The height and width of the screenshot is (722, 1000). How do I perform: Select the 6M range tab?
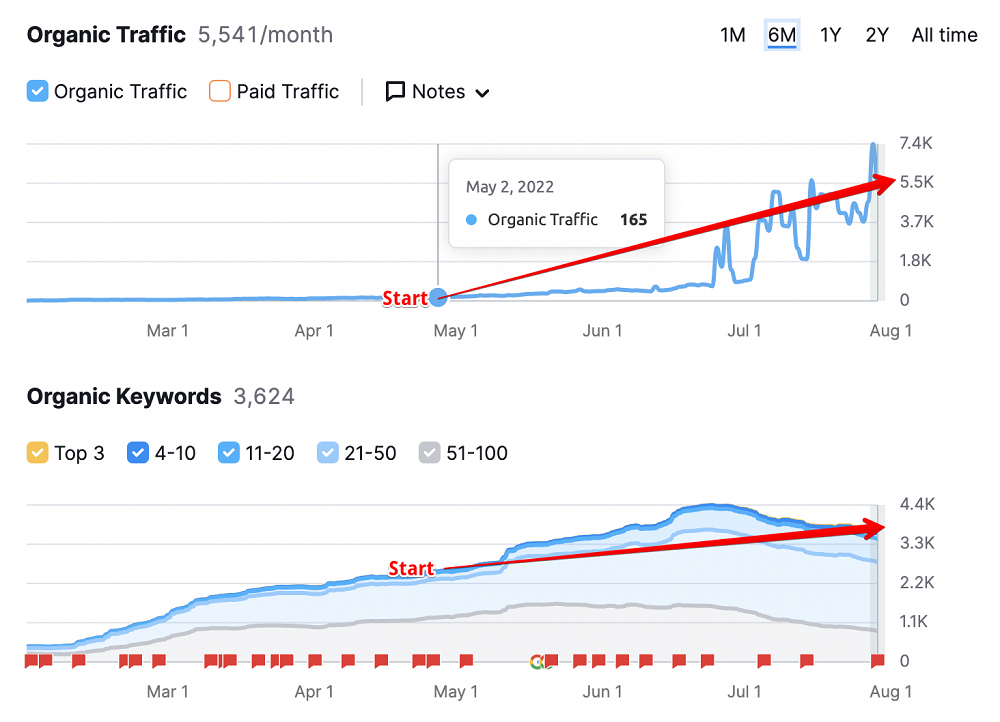(781, 34)
